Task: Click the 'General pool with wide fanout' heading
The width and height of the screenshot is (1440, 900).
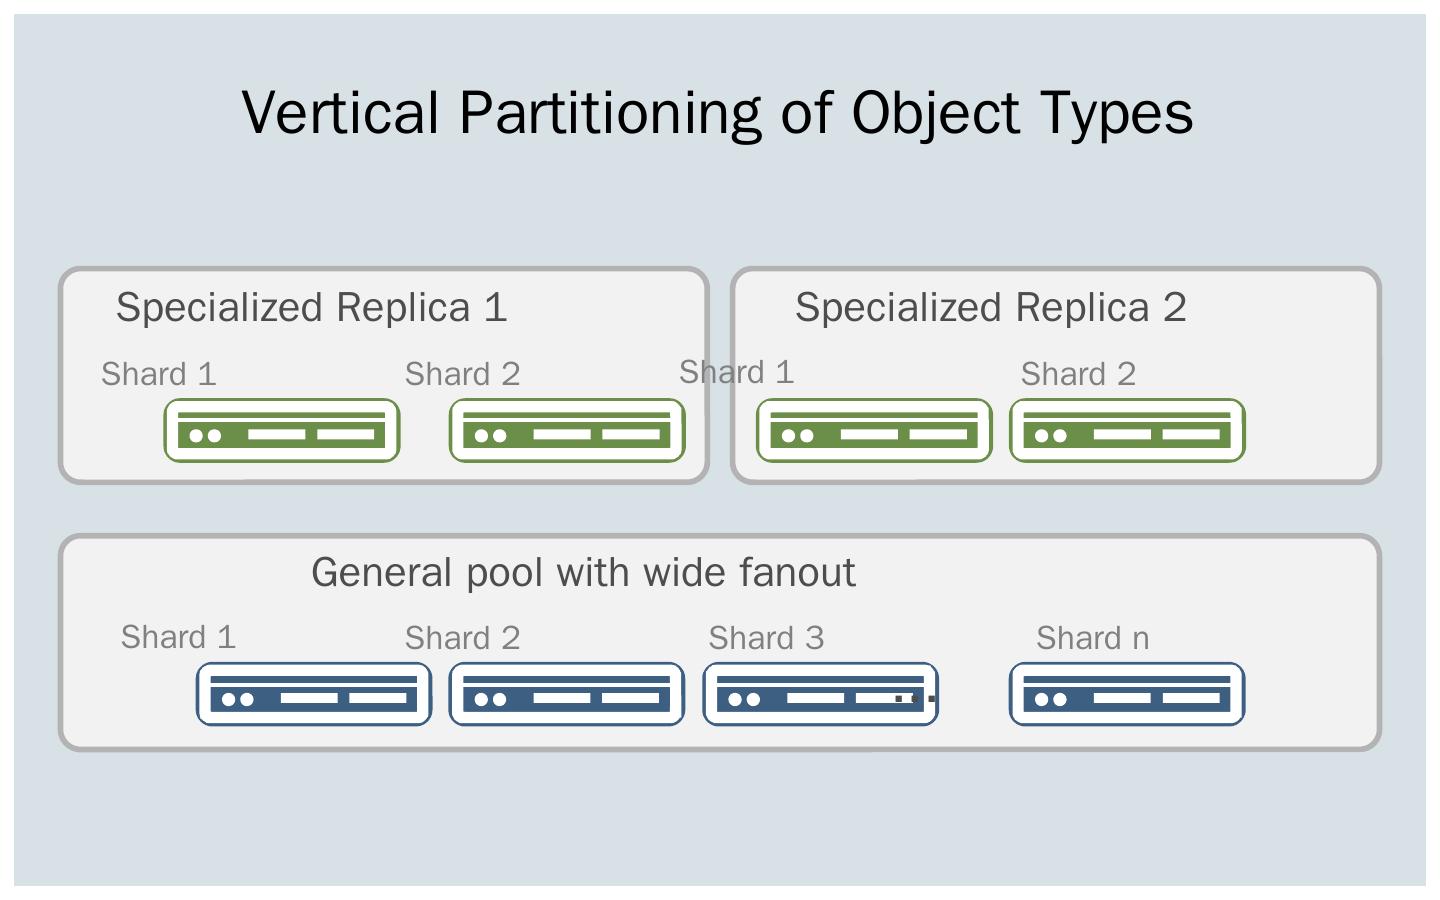Action: pyautogui.click(x=583, y=573)
